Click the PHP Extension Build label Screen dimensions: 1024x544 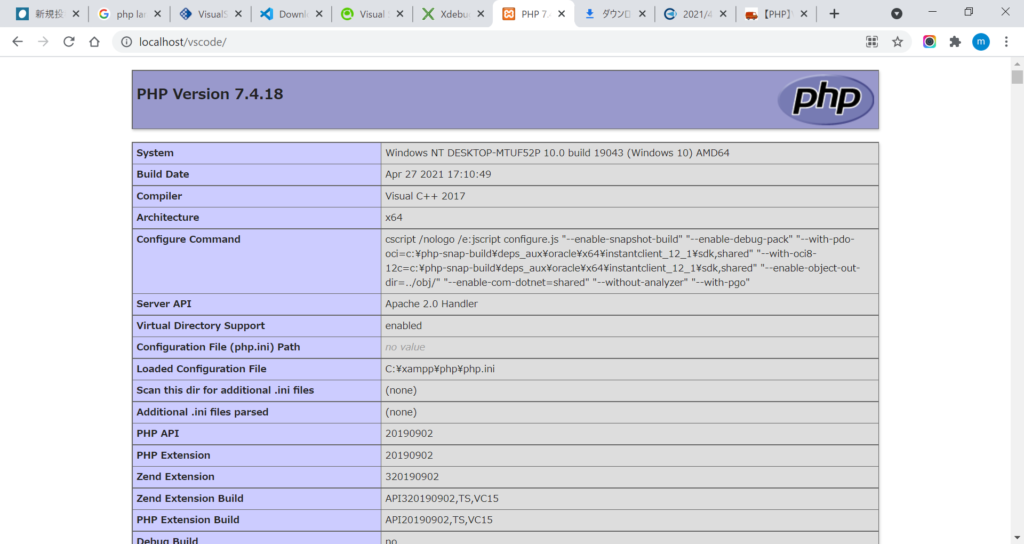point(188,520)
